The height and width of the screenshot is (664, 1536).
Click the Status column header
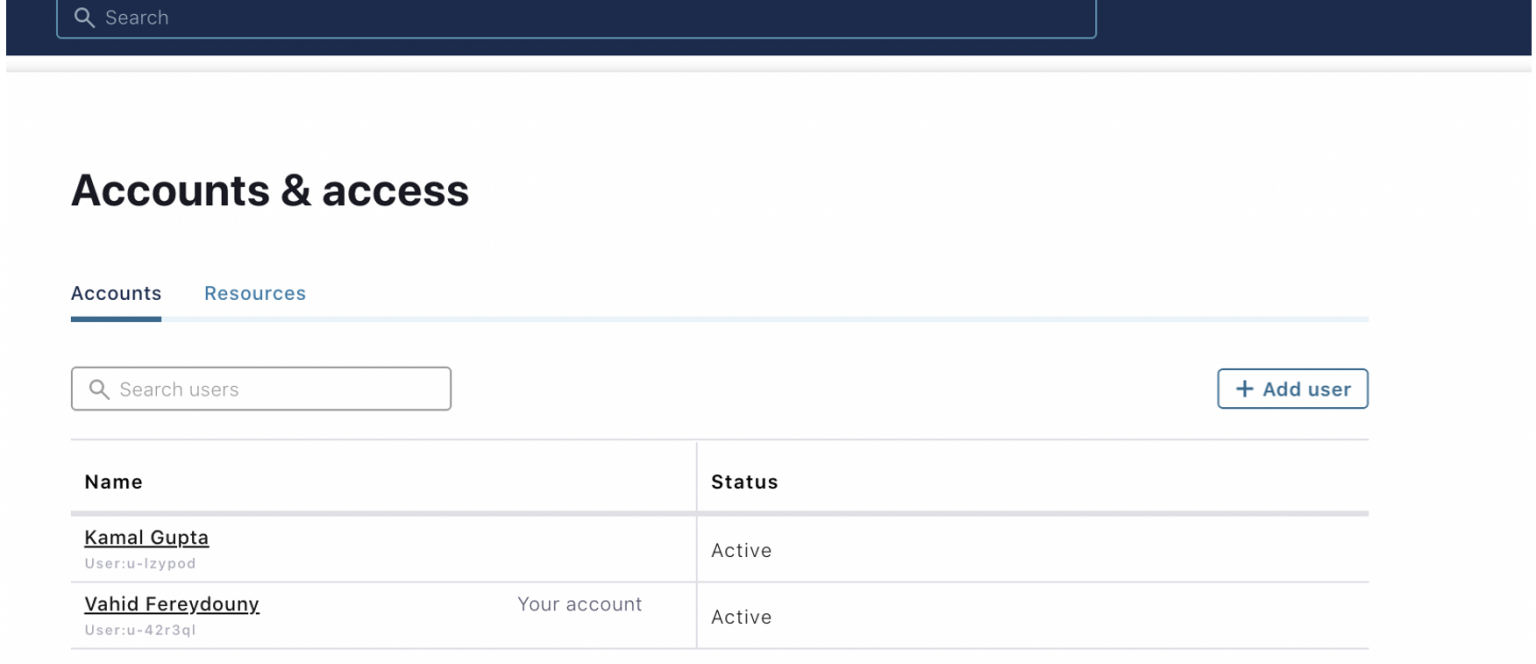[x=744, y=481]
